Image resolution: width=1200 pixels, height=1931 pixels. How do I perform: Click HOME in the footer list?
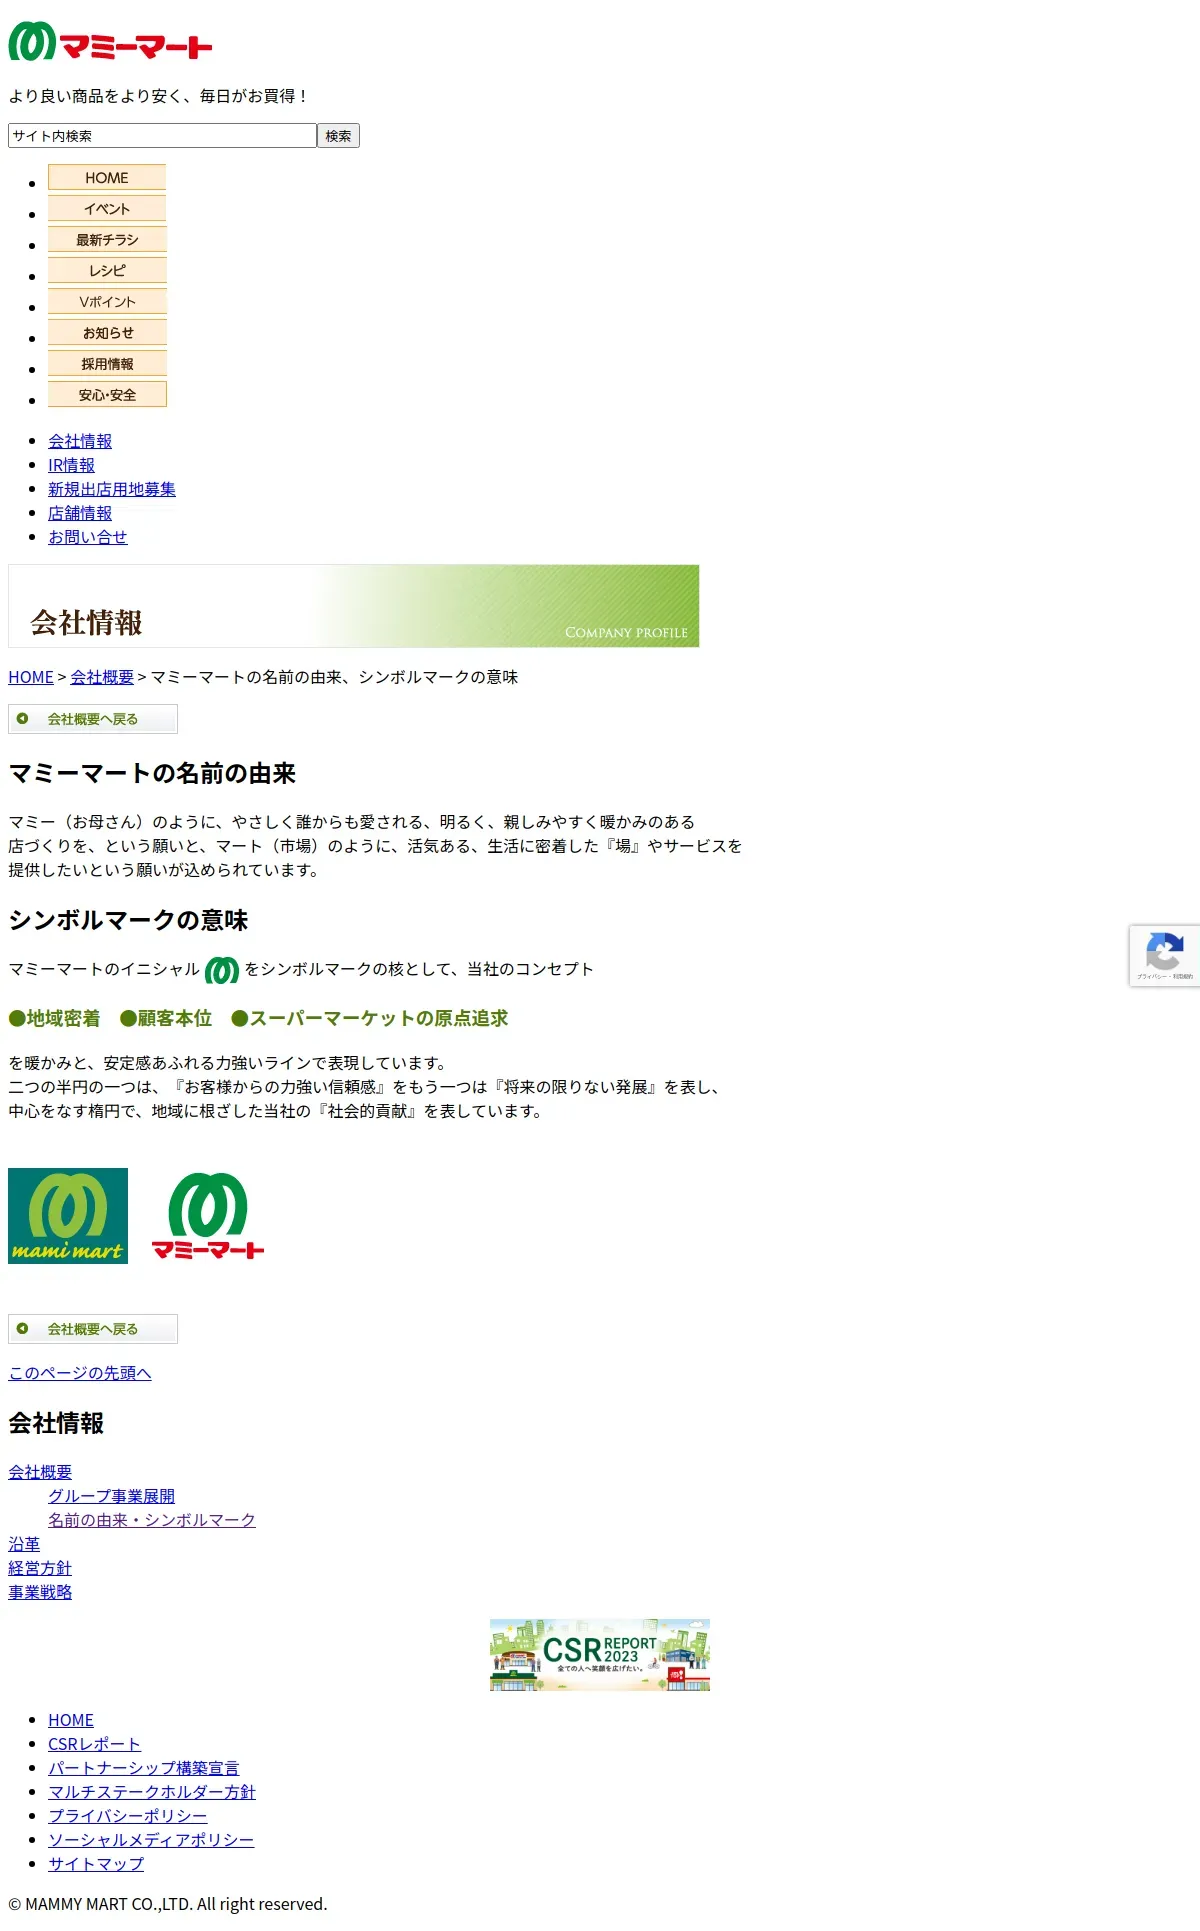71,1720
